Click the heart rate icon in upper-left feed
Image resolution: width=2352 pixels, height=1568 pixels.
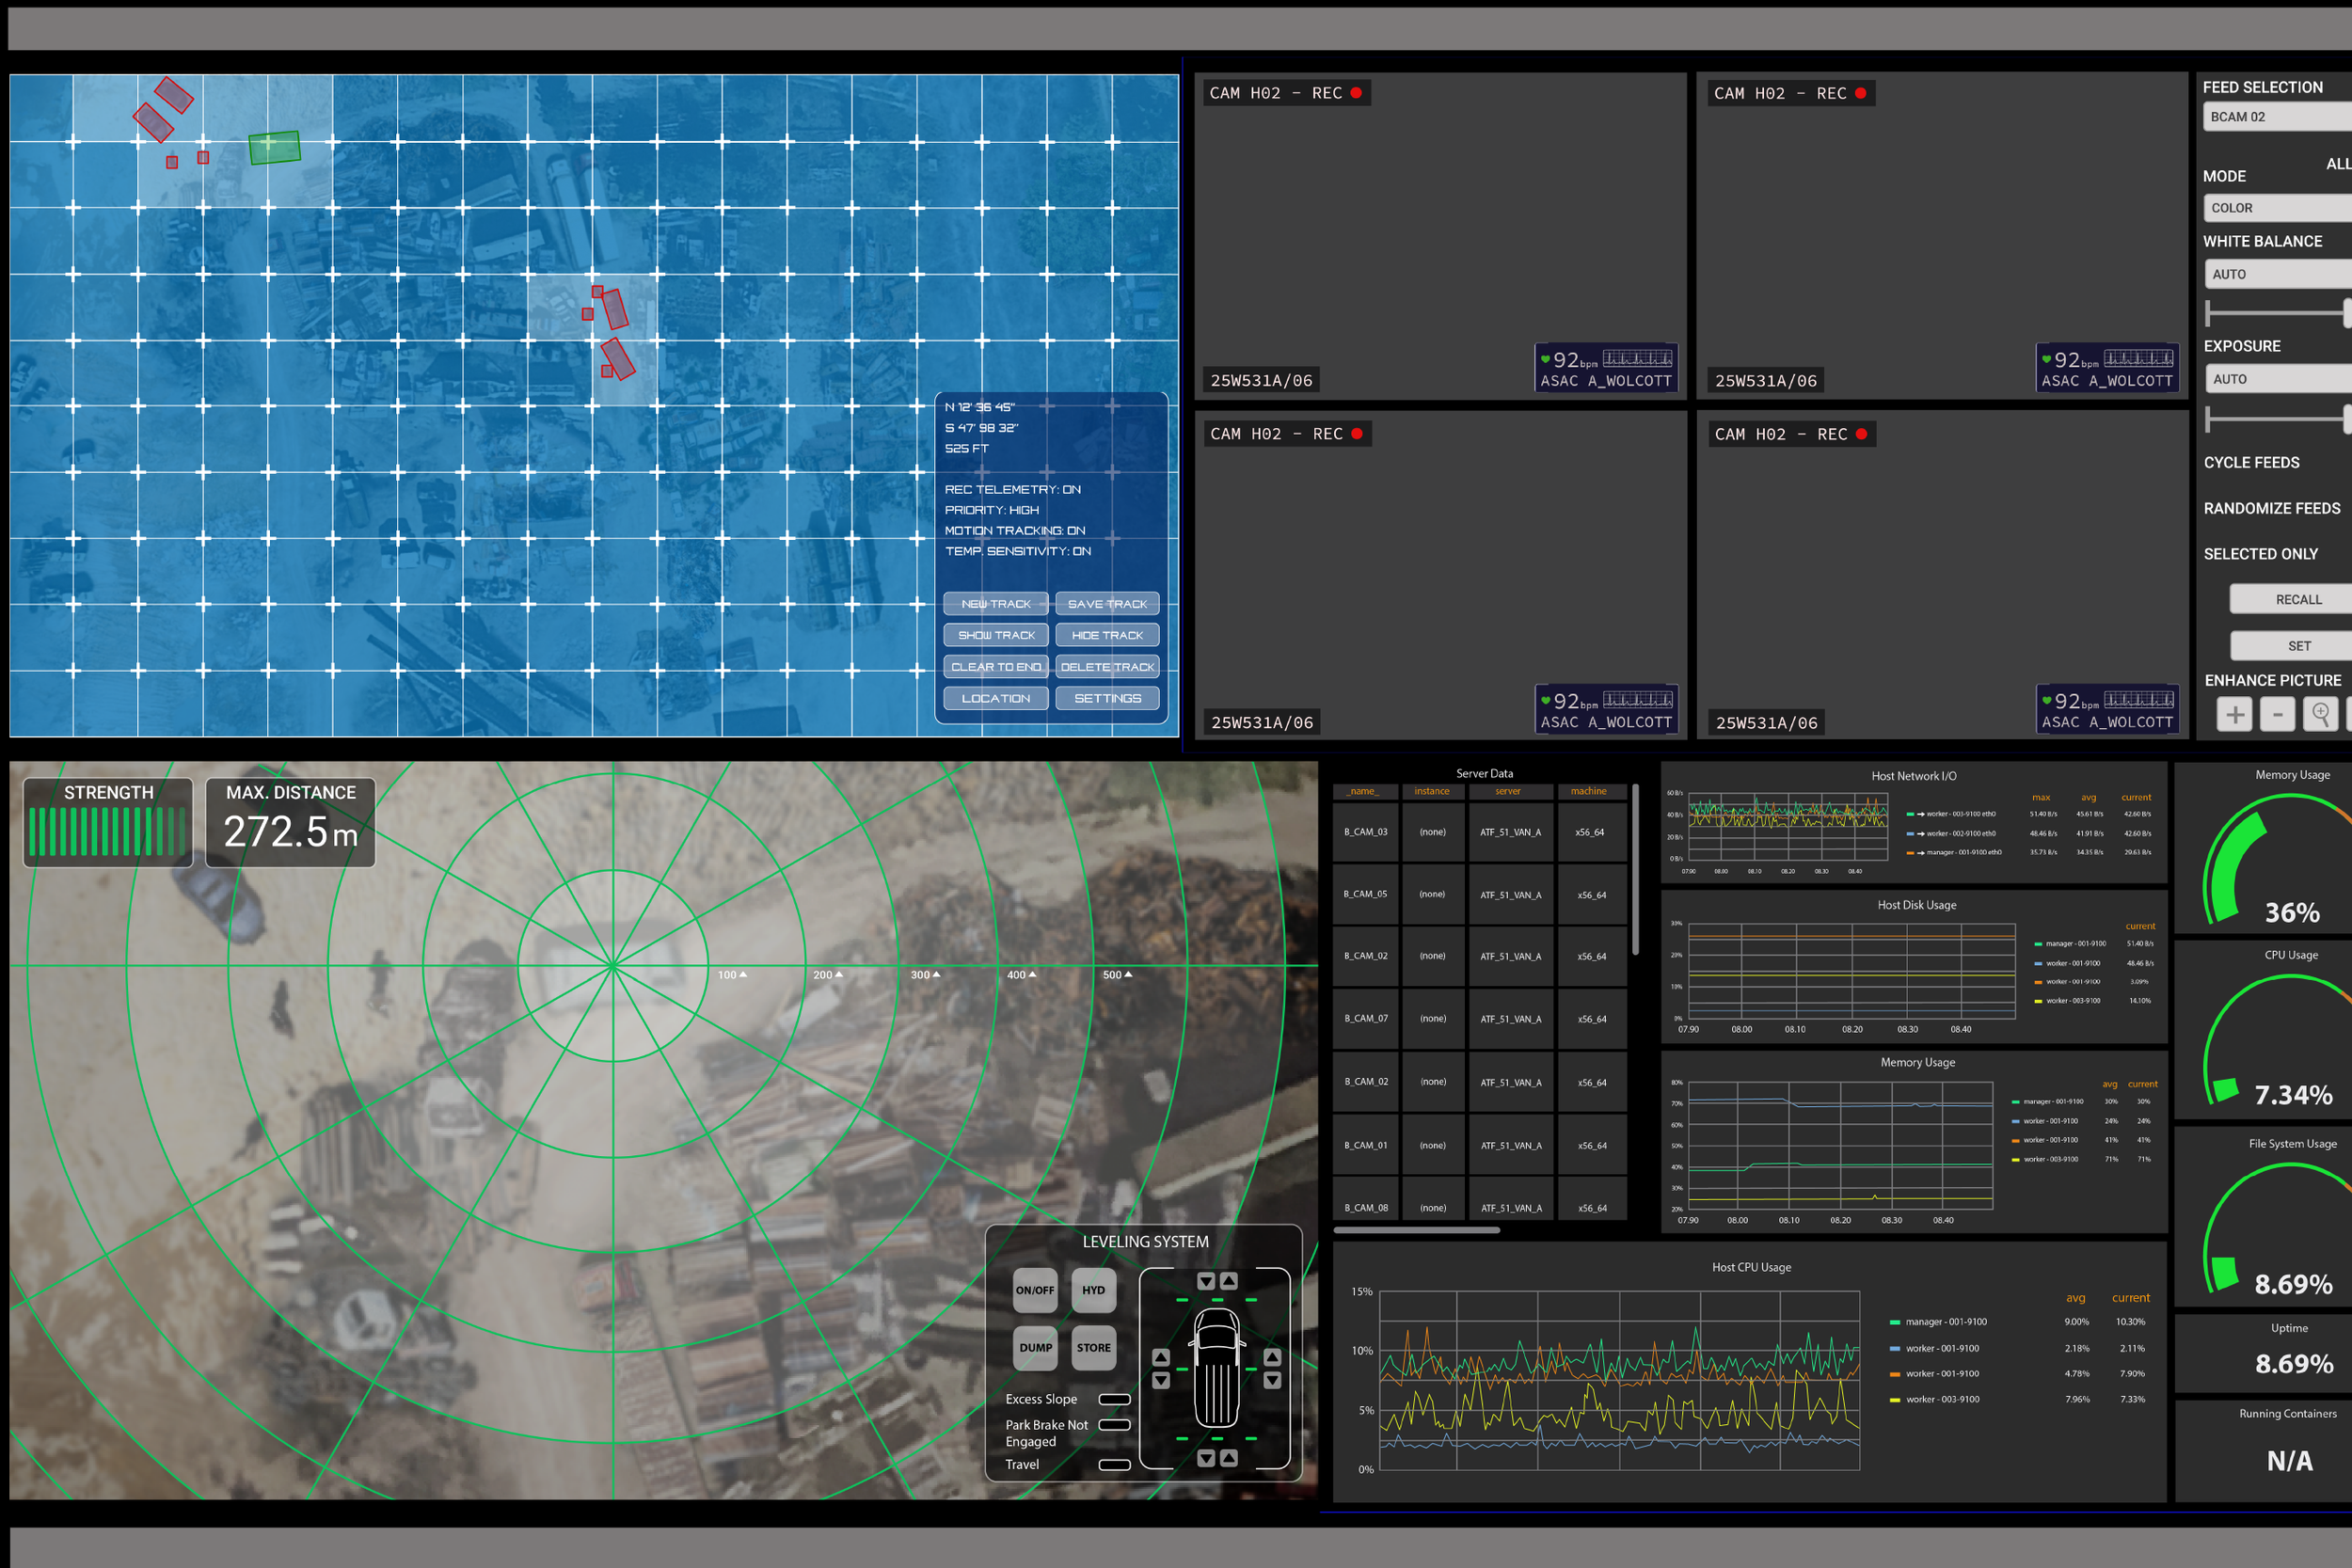(1545, 359)
